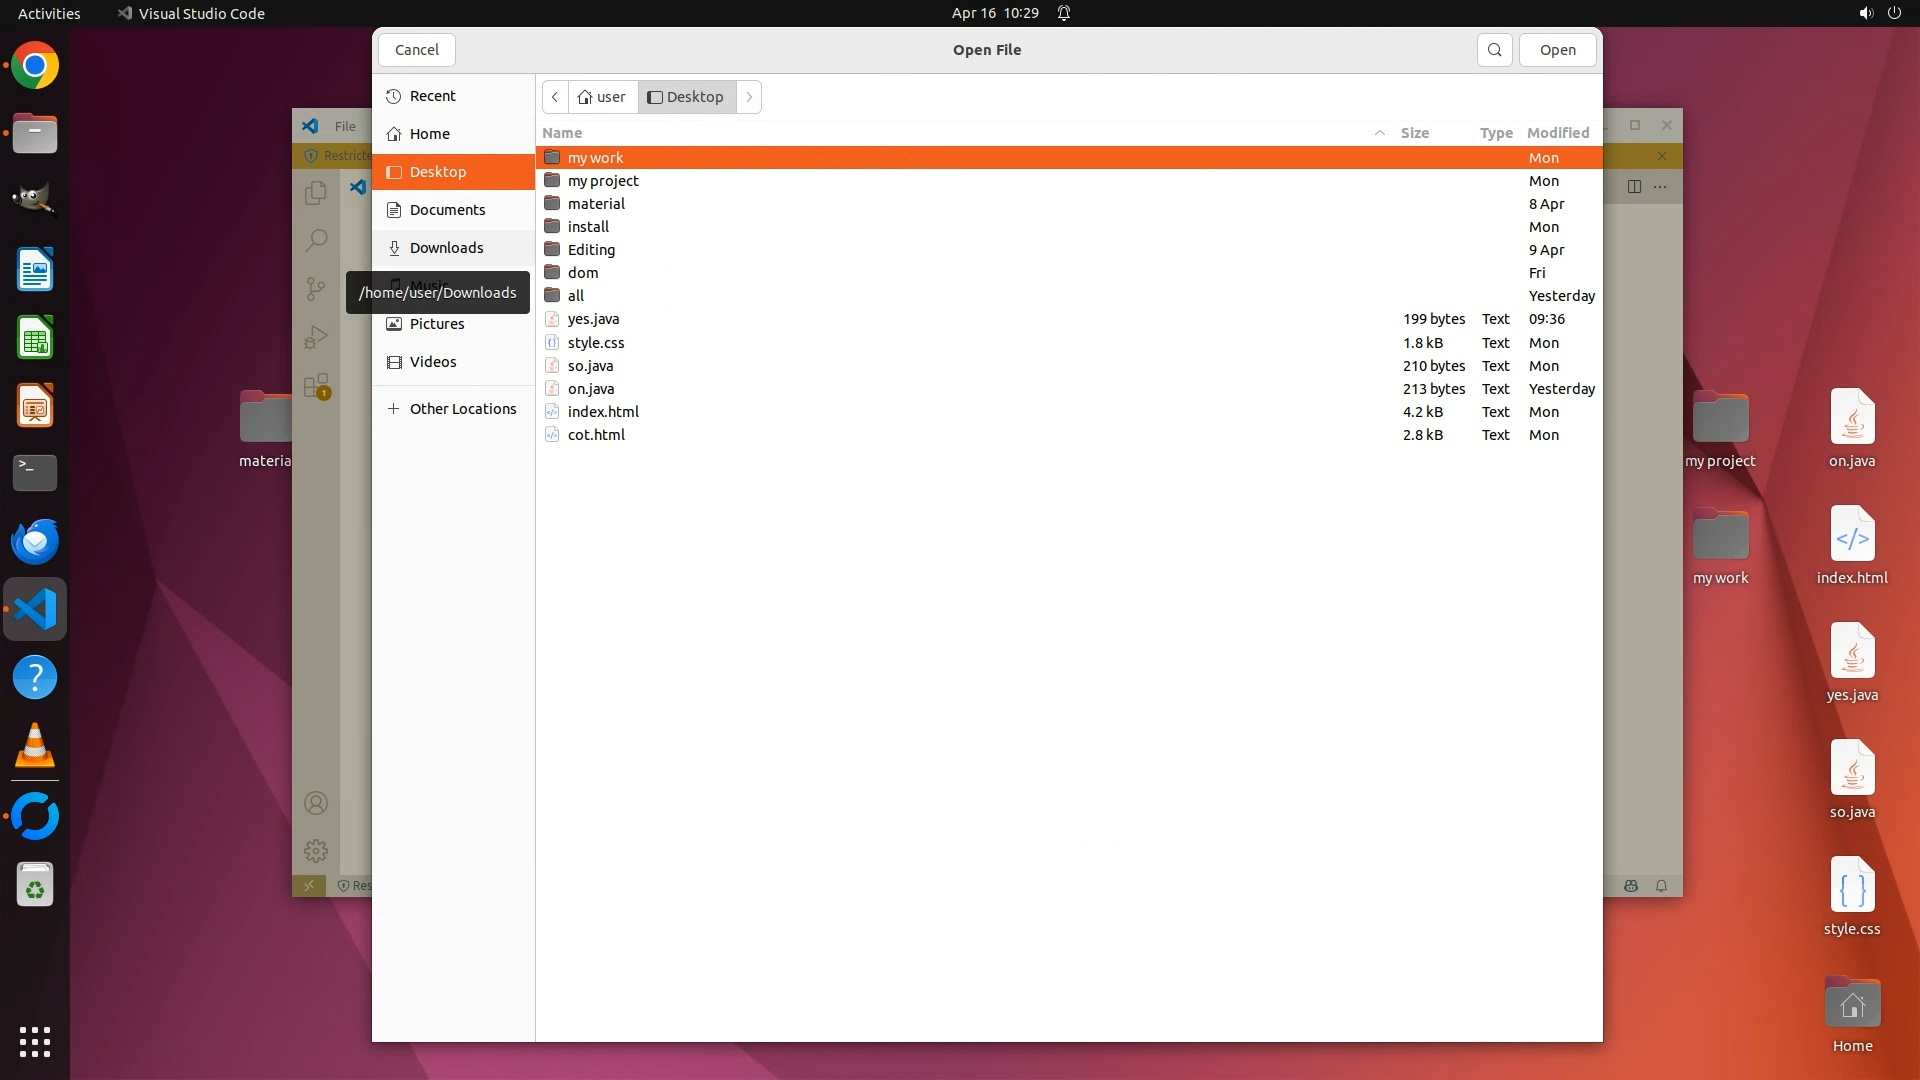This screenshot has height=1080, width=1920.
Task: Go back with the left path chevron
Action: pos(555,97)
